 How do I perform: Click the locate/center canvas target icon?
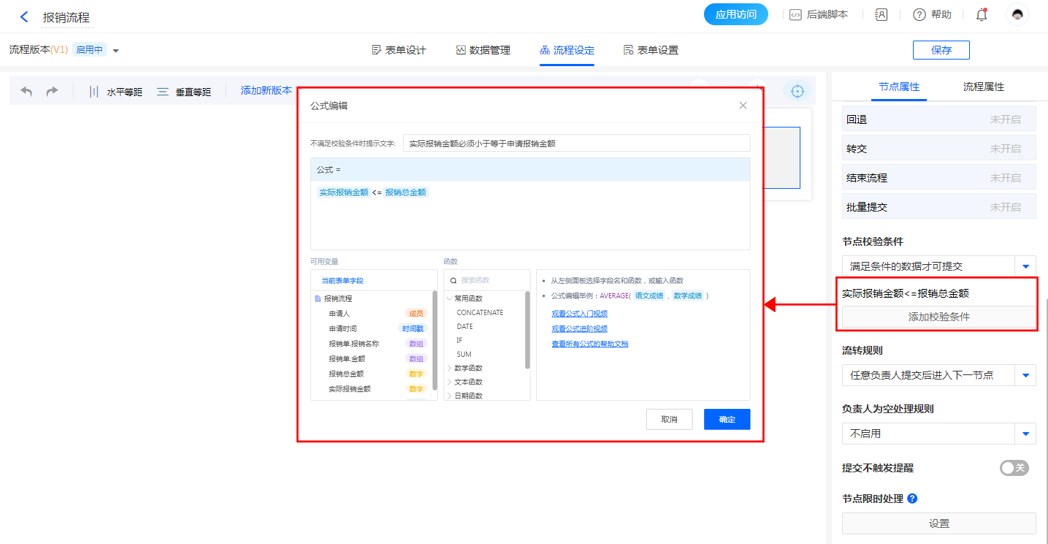797,91
